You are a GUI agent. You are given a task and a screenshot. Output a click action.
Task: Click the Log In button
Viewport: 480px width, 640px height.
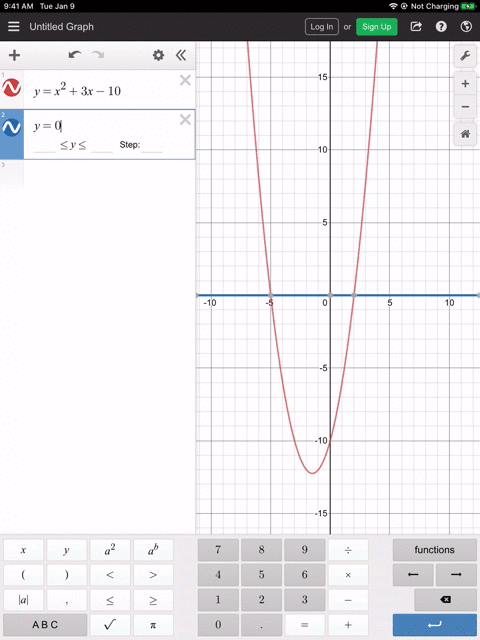[x=322, y=27]
